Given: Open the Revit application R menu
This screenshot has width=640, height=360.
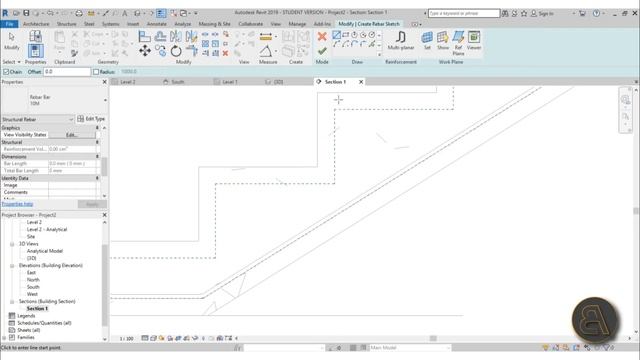Looking at the screenshot, I should coord(5,13).
